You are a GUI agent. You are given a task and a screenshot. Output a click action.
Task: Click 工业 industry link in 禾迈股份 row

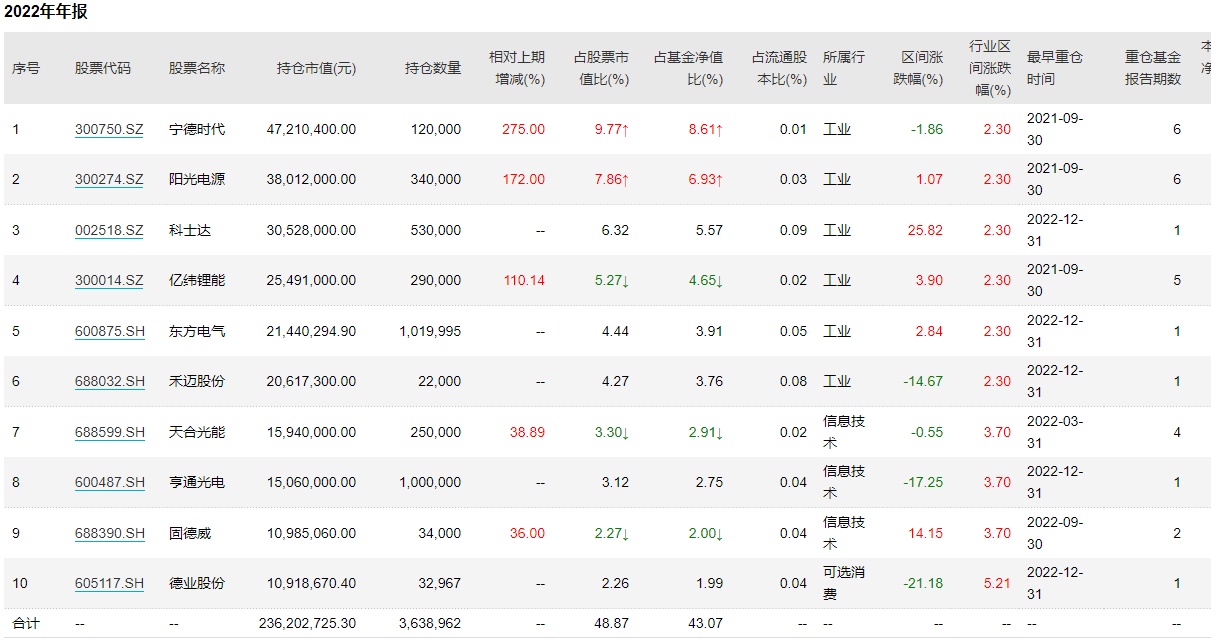click(837, 381)
